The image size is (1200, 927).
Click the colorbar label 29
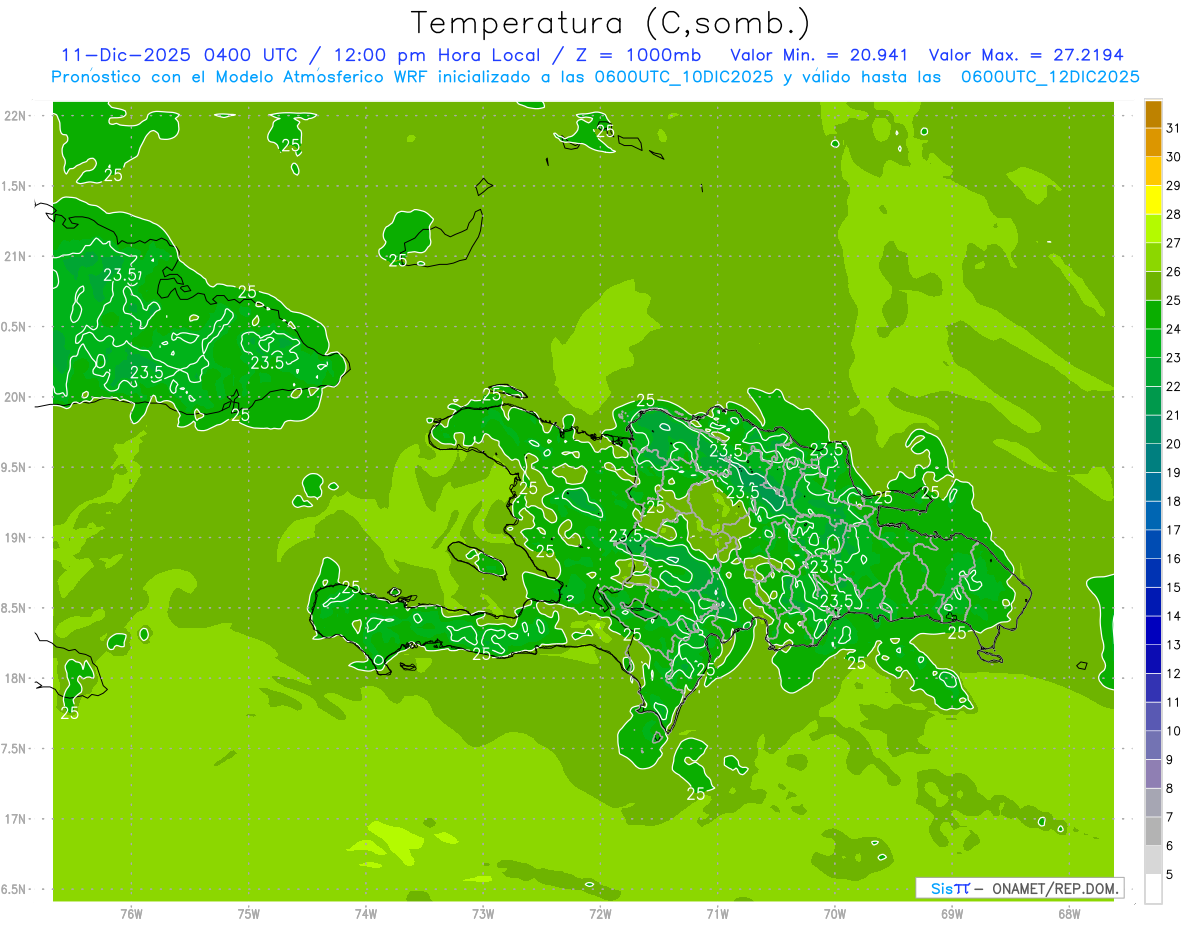1173,185
